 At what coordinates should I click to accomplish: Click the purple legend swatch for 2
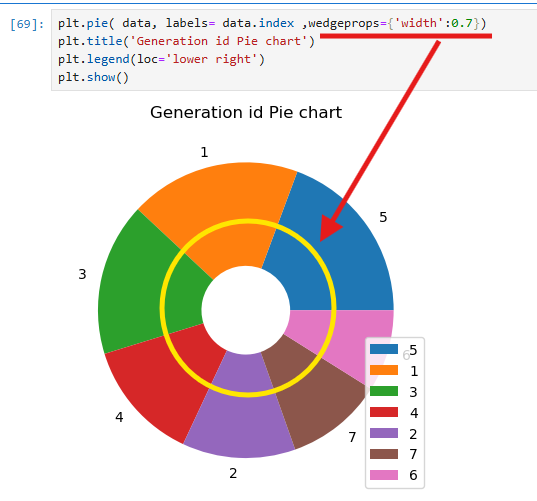tap(384, 433)
